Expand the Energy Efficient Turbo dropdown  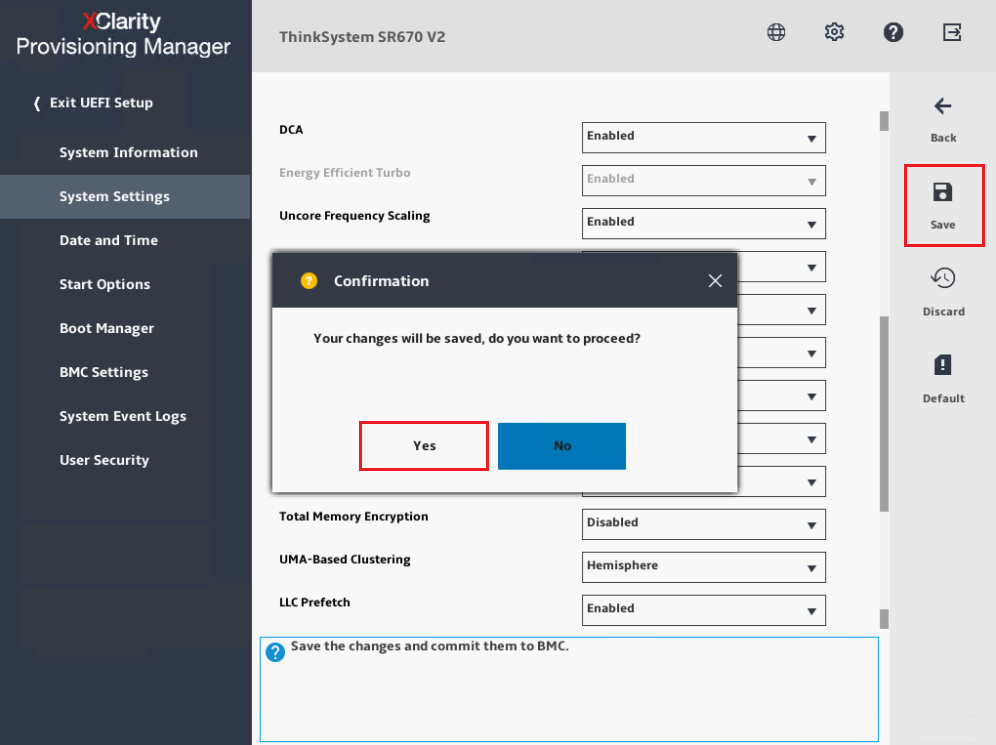[703, 180]
